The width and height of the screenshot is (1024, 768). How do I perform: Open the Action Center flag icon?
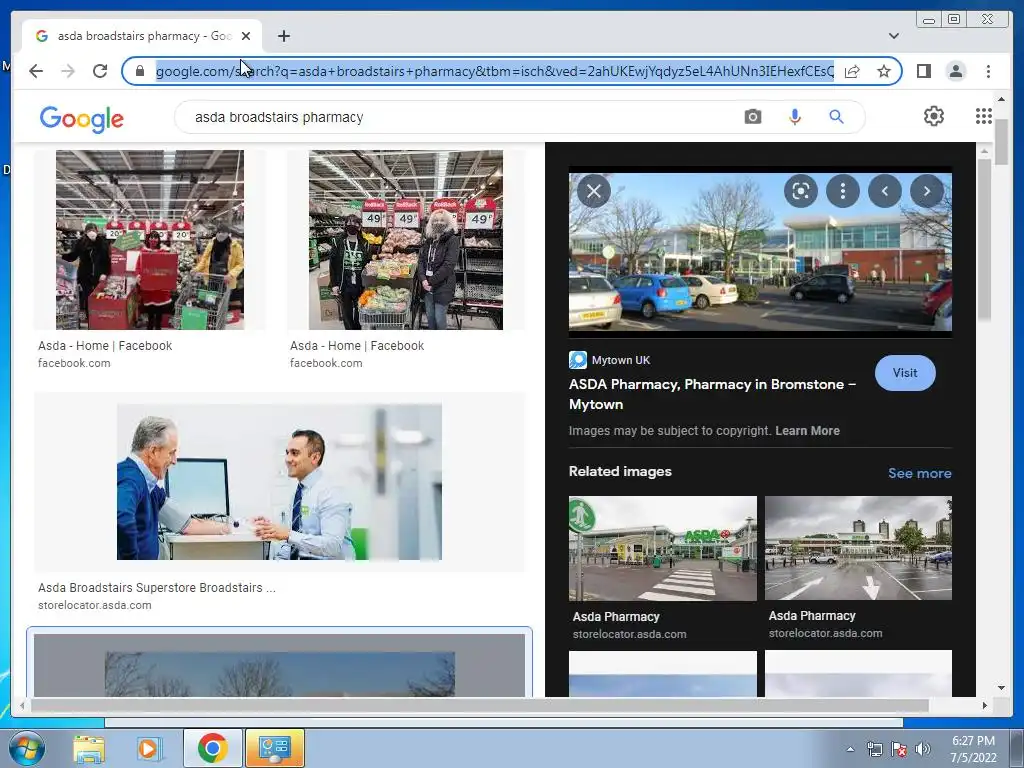[x=899, y=750]
